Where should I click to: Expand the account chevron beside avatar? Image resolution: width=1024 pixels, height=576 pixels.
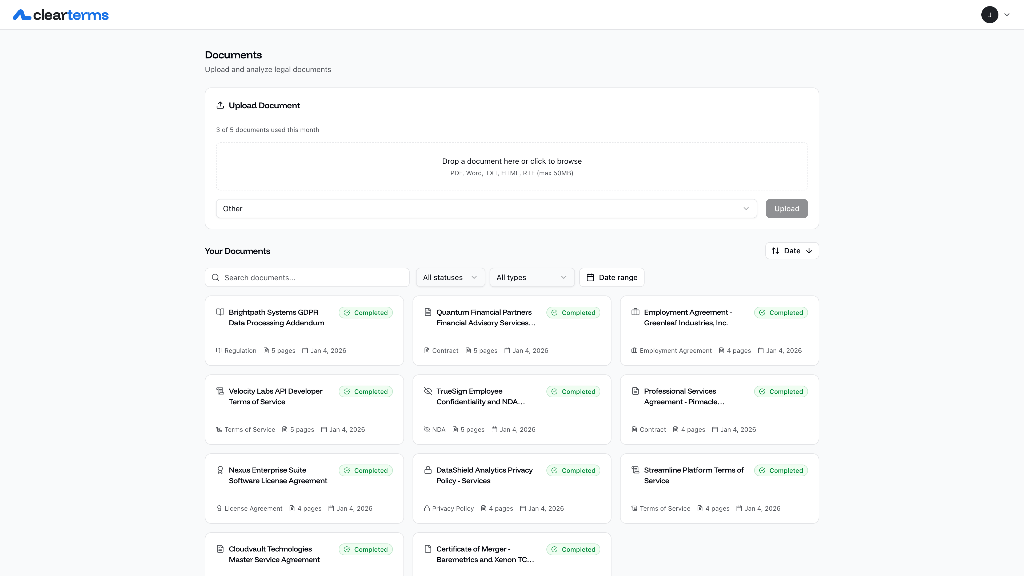pyautogui.click(x=1006, y=15)
